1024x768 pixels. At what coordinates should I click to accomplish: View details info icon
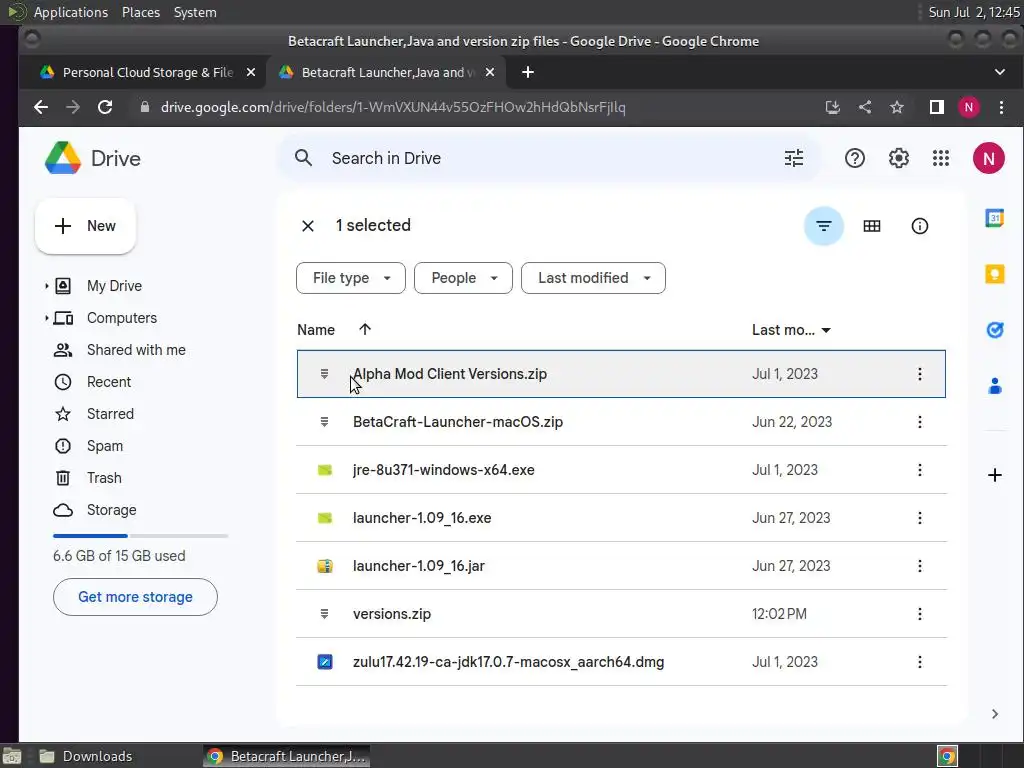click(920, 226)
